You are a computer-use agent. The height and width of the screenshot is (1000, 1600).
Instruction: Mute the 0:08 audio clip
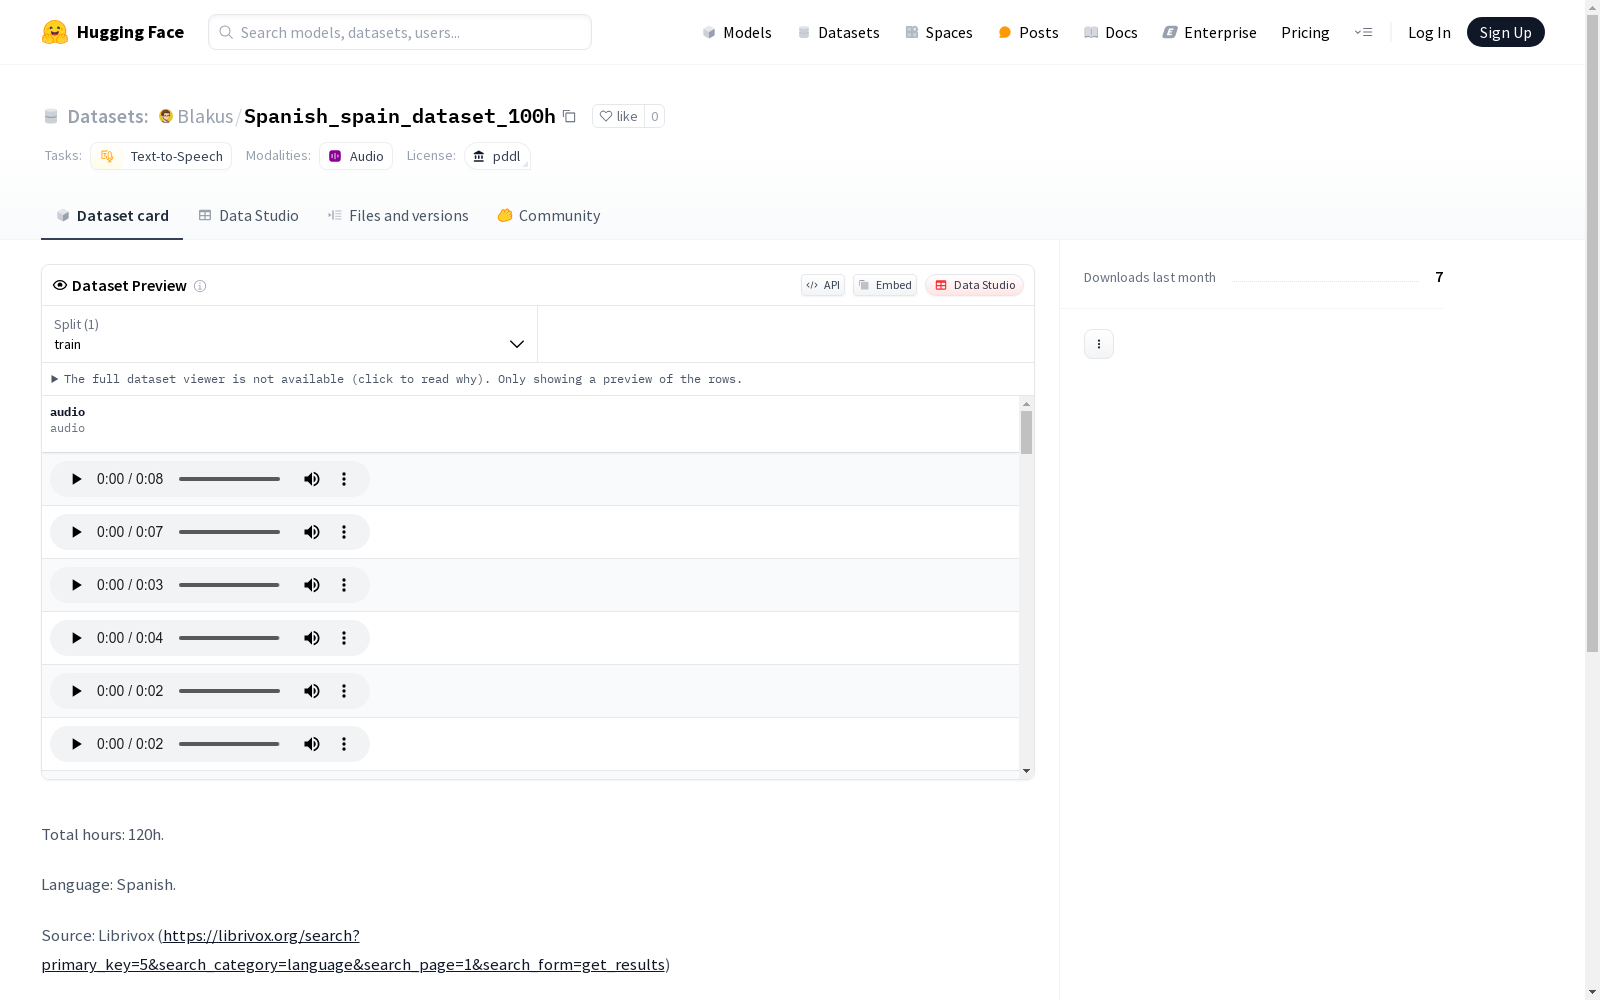[x=312, y=479]
